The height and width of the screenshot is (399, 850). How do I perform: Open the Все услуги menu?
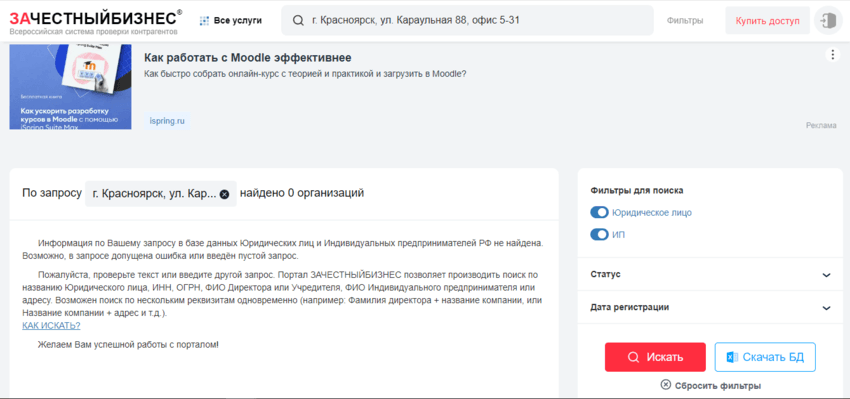coord(231,21)
